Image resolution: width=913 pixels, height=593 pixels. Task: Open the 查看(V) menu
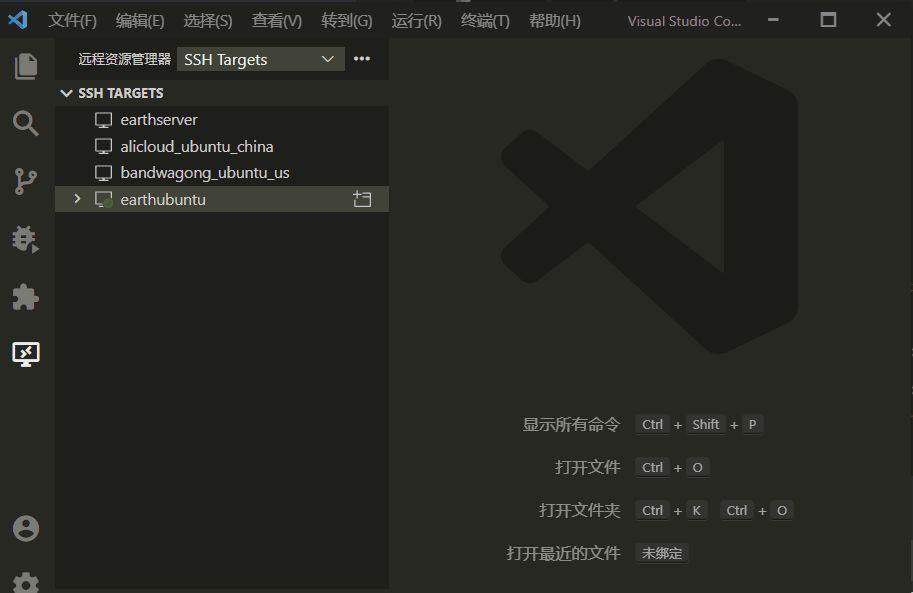(277, 21)
